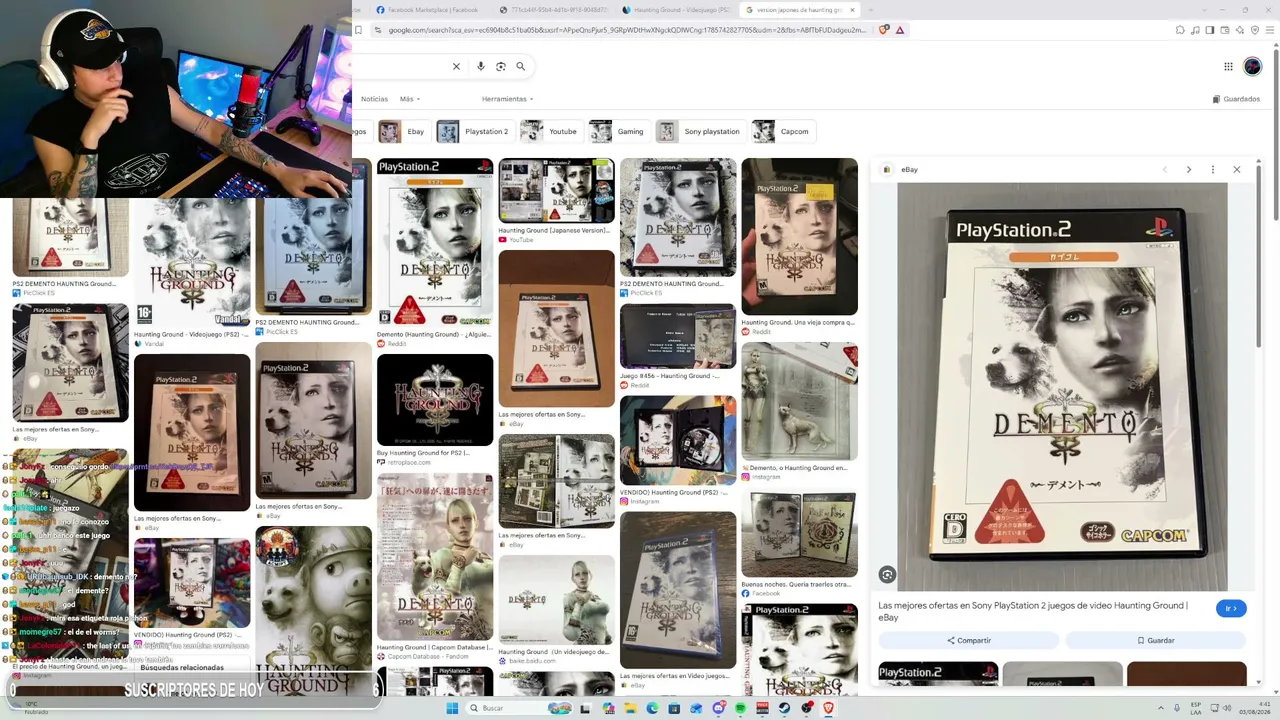Filter results with the Gaming chip

tap(618, 131)
